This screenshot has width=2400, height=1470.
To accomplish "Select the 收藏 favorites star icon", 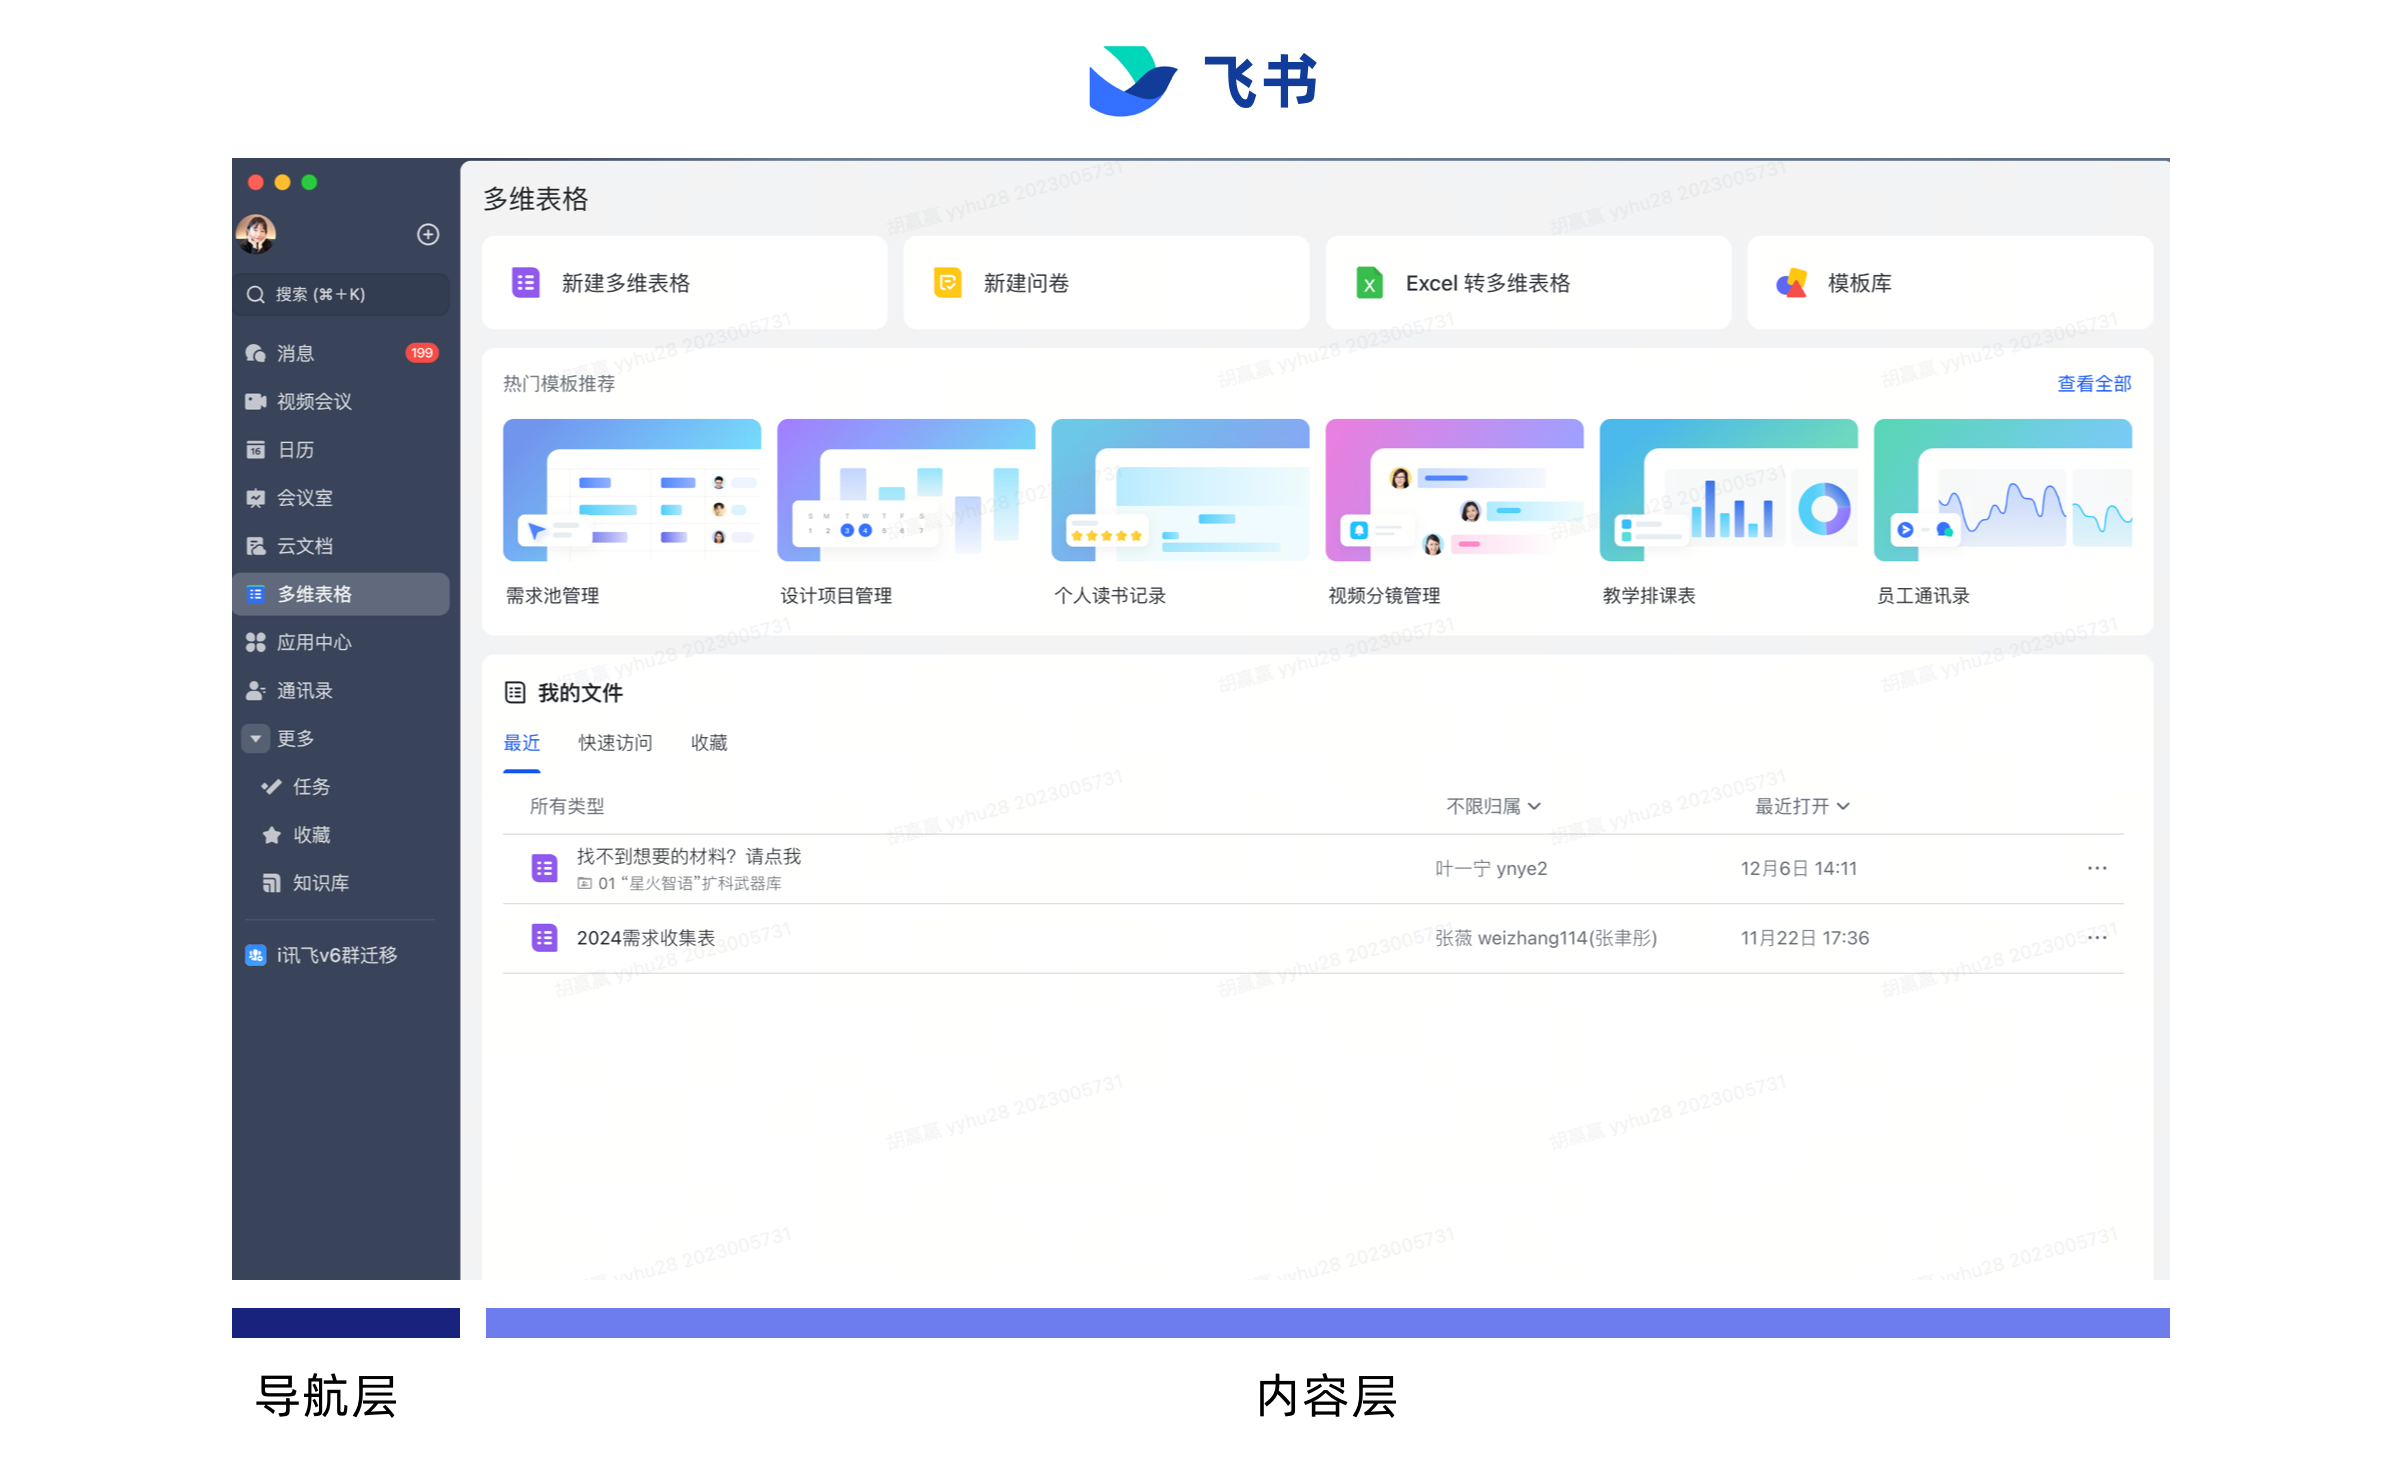I will [x=271, y=834].
